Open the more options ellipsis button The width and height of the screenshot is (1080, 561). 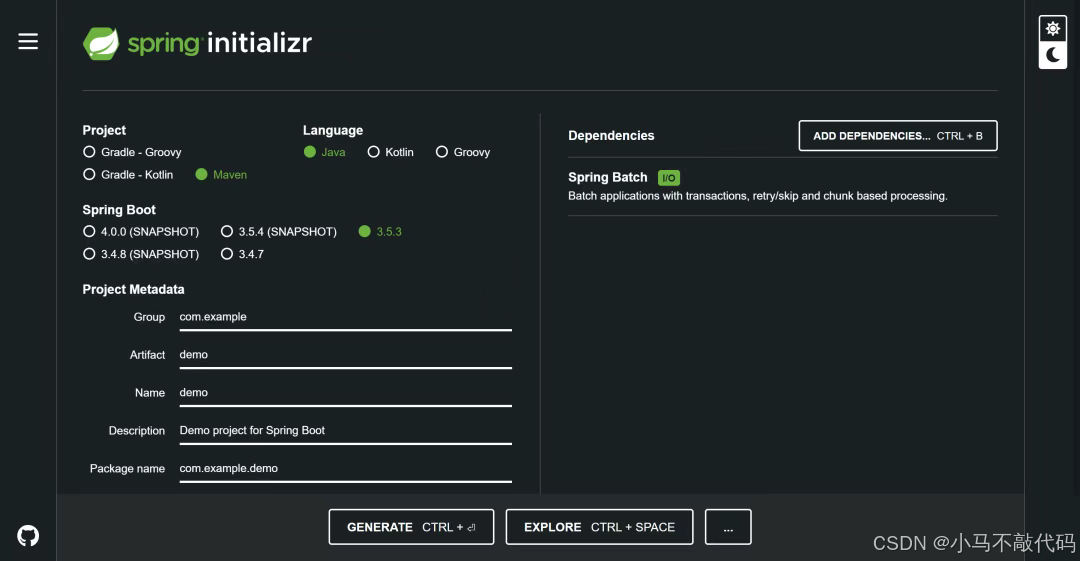[728, 527]
